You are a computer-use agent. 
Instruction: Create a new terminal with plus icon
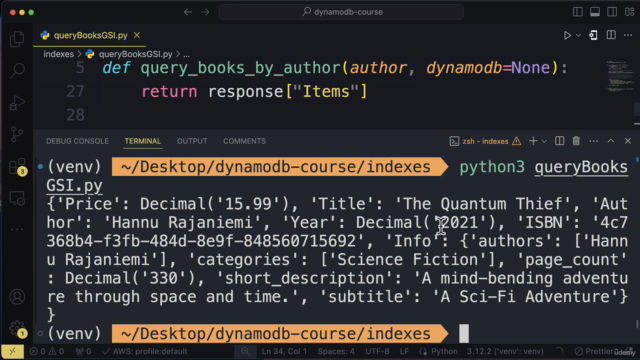pyautogui.click(x=533, y=141)
